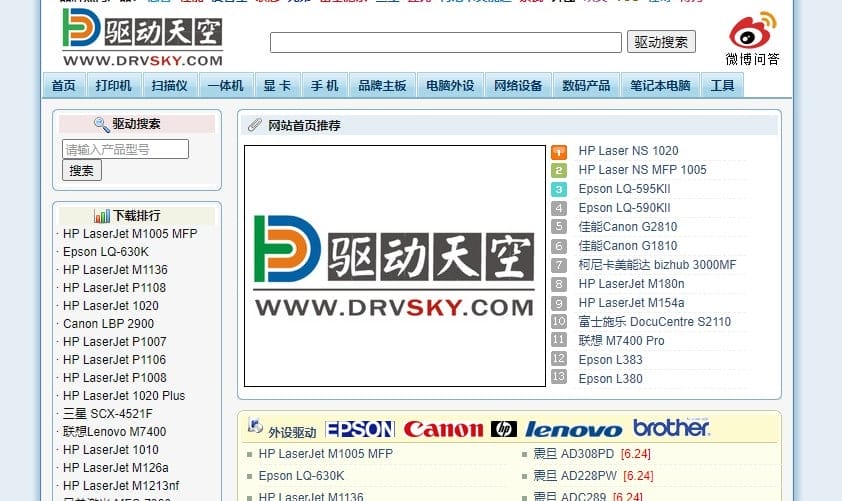Open HP LaserJet P1007 in sidebar

pyautogui.click(x=114, y=342)
